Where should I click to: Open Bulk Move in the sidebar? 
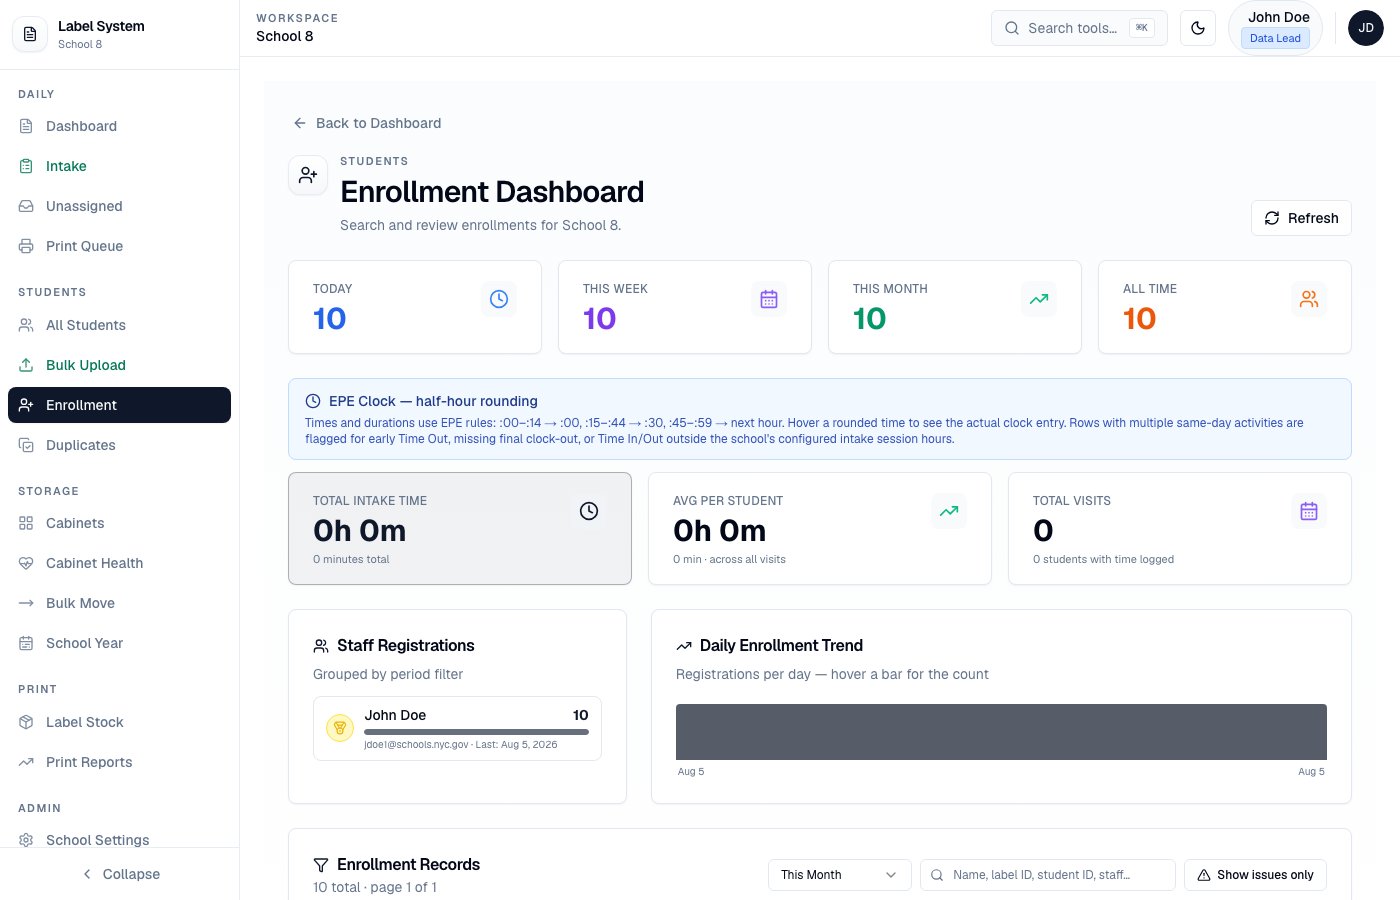coord(119,603)
